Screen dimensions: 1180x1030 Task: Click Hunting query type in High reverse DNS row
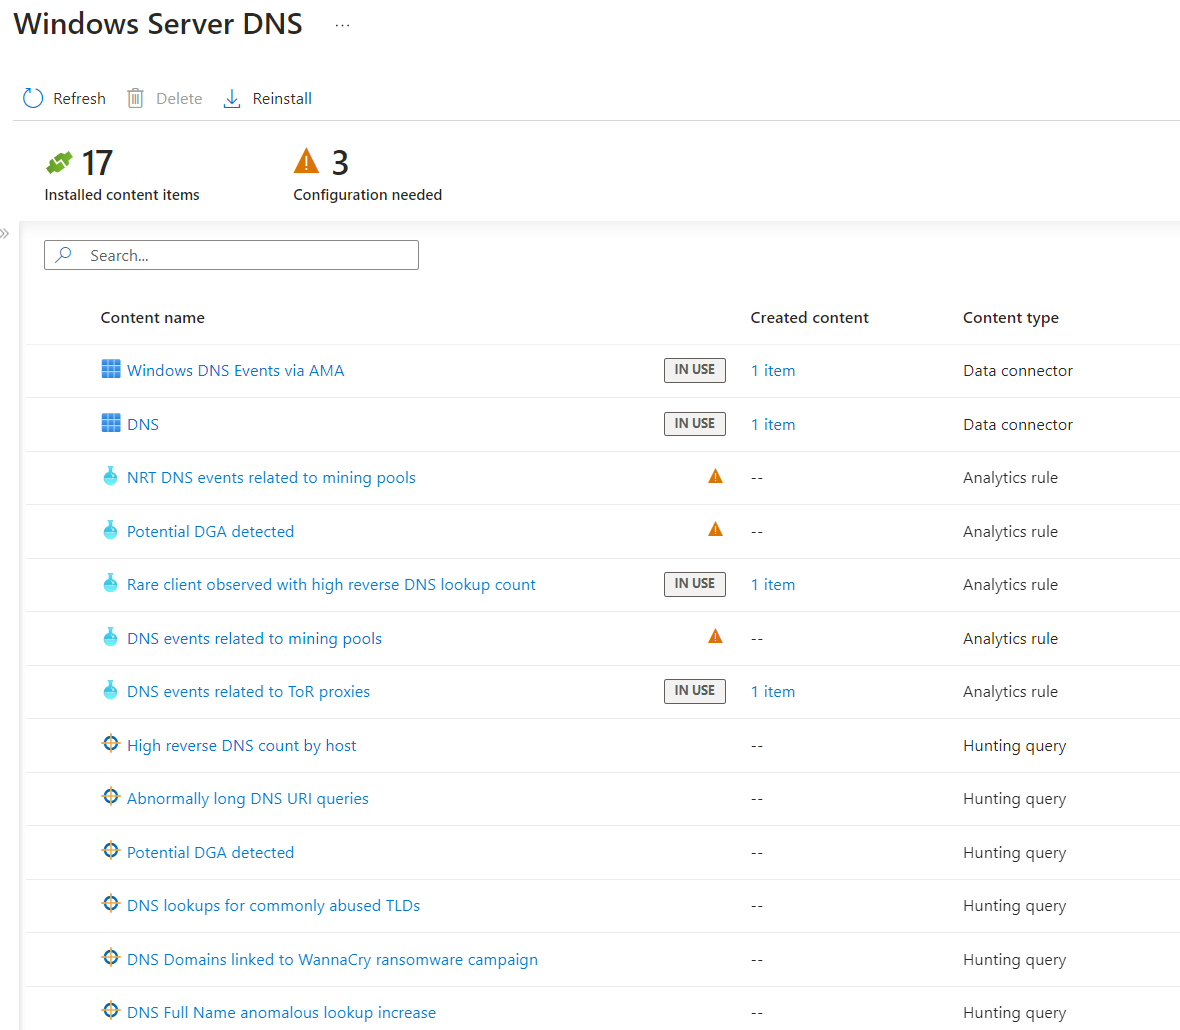click(x=1014, y=746)
